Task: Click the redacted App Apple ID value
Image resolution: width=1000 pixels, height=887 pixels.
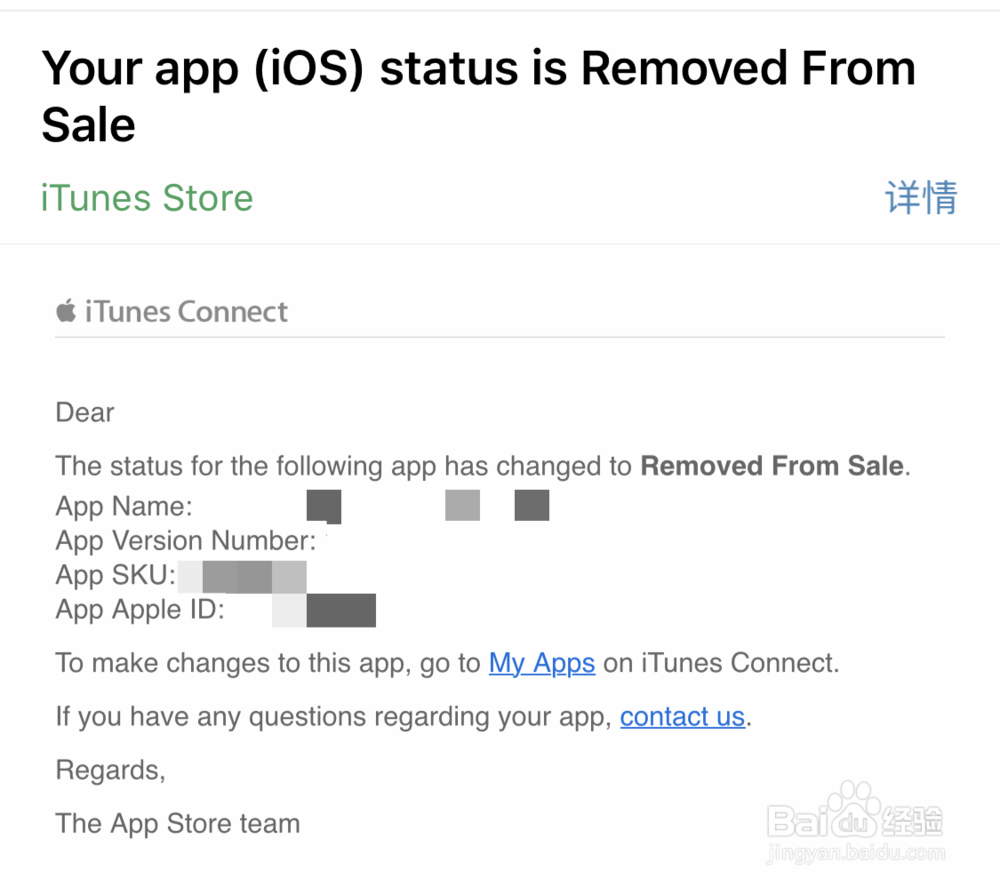Action: coord(324,610)
